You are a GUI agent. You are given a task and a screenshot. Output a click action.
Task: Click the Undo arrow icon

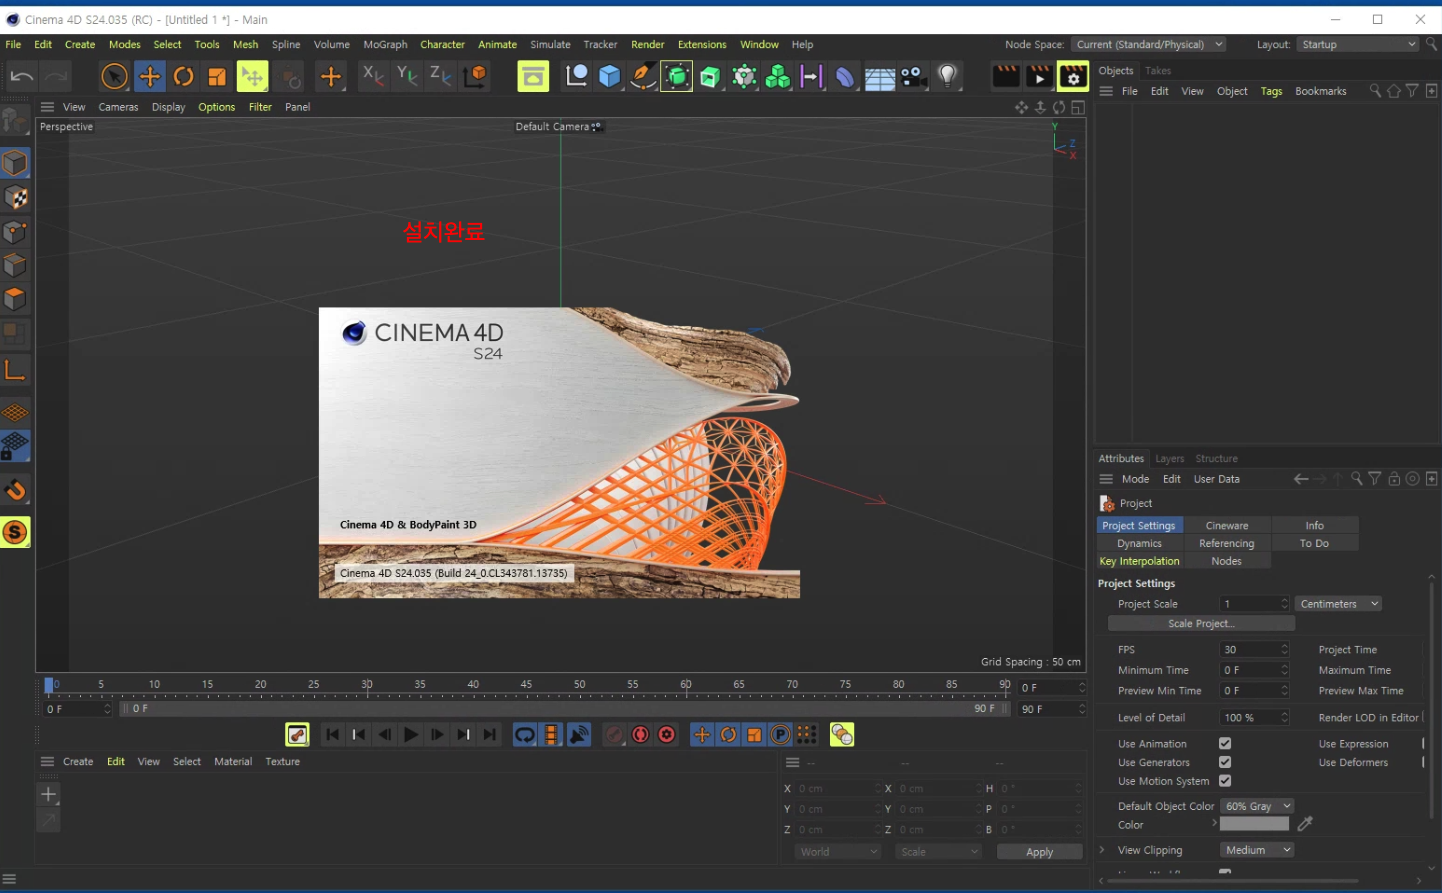21,76
